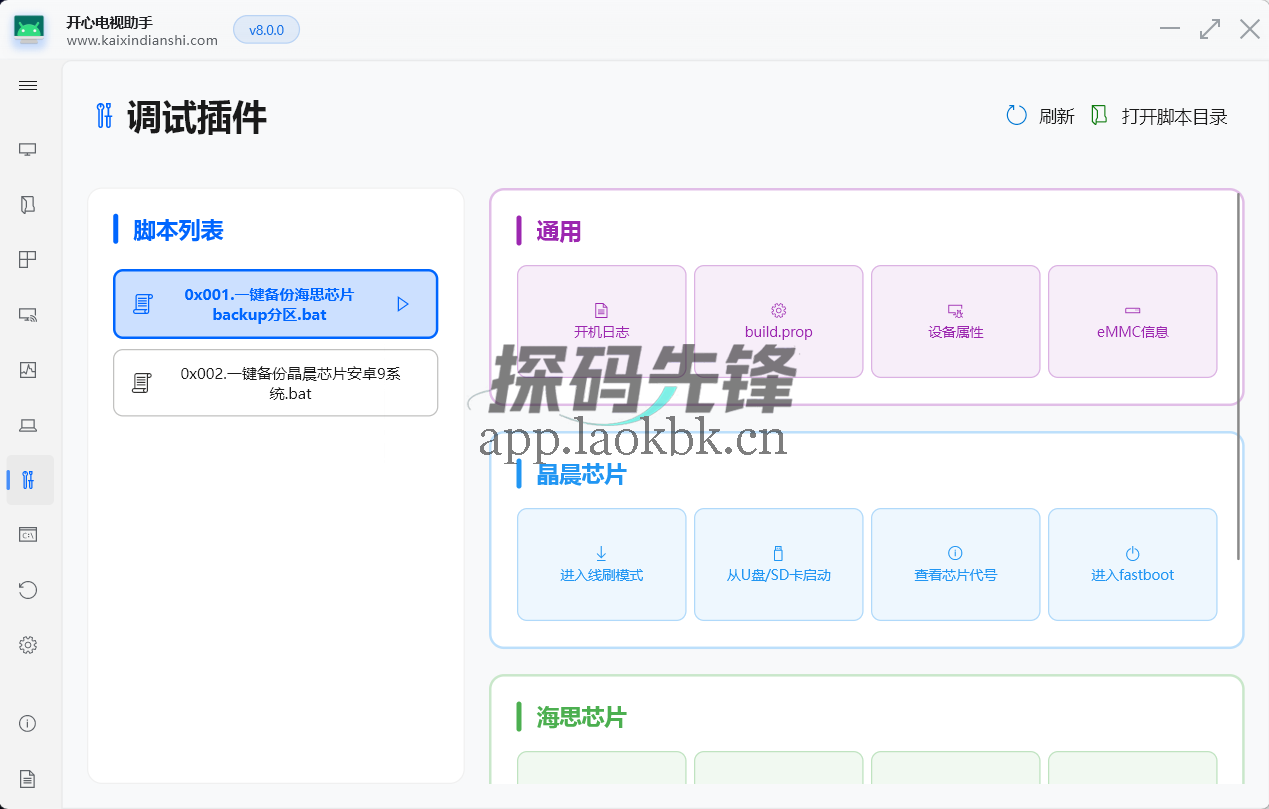
Task: Open the 开机日志 card
Action: [602, 321]
